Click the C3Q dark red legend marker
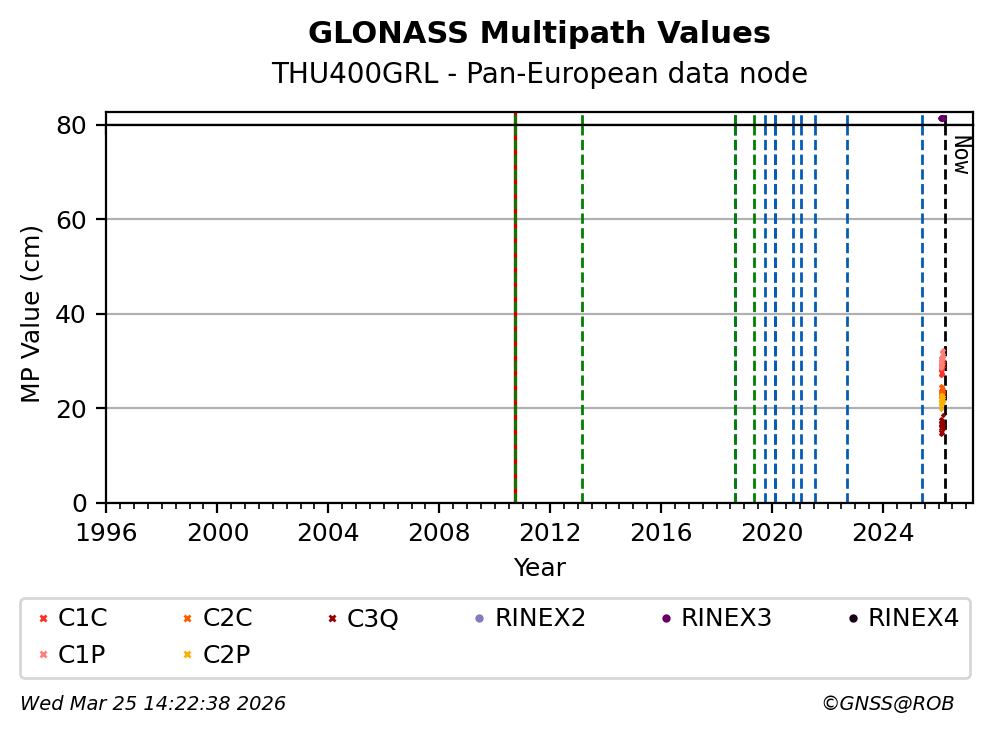This screenshot has width=993, height=734. click(332, 619)
